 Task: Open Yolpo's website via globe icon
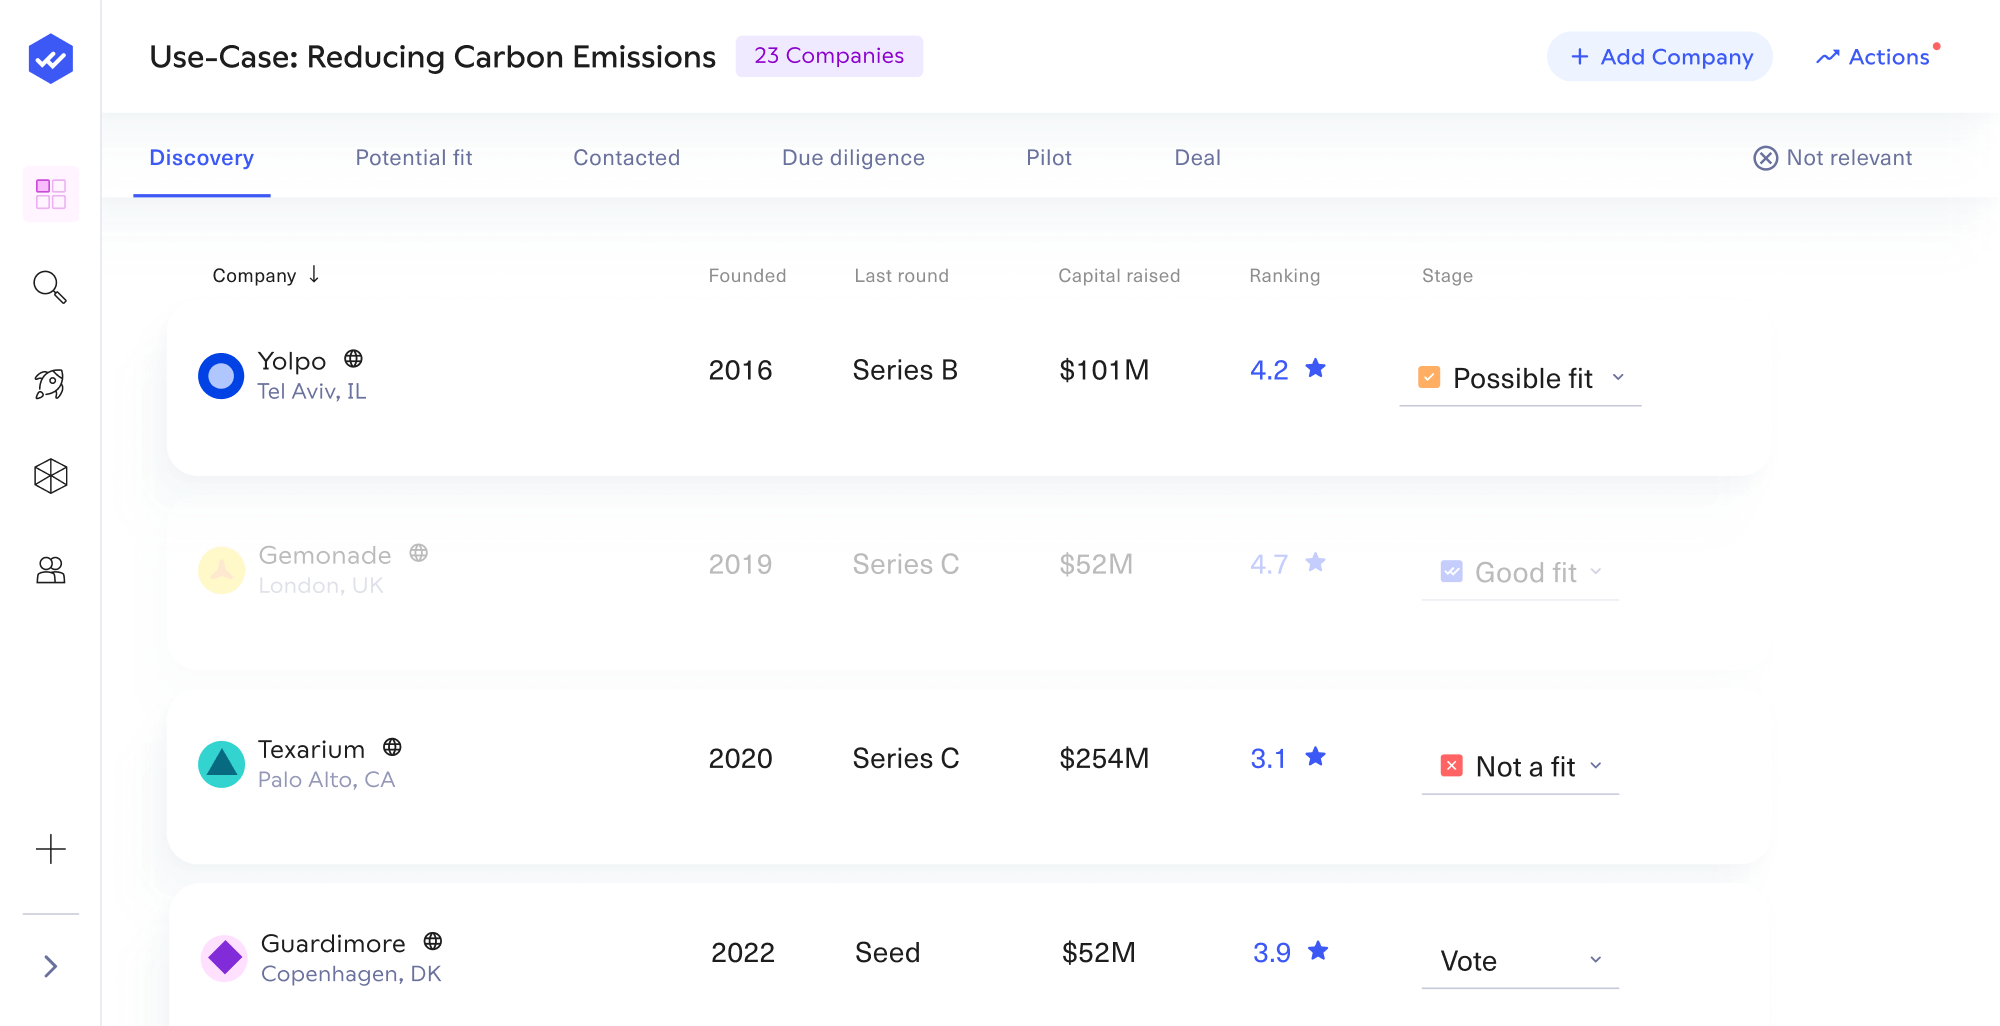(356, 359)
